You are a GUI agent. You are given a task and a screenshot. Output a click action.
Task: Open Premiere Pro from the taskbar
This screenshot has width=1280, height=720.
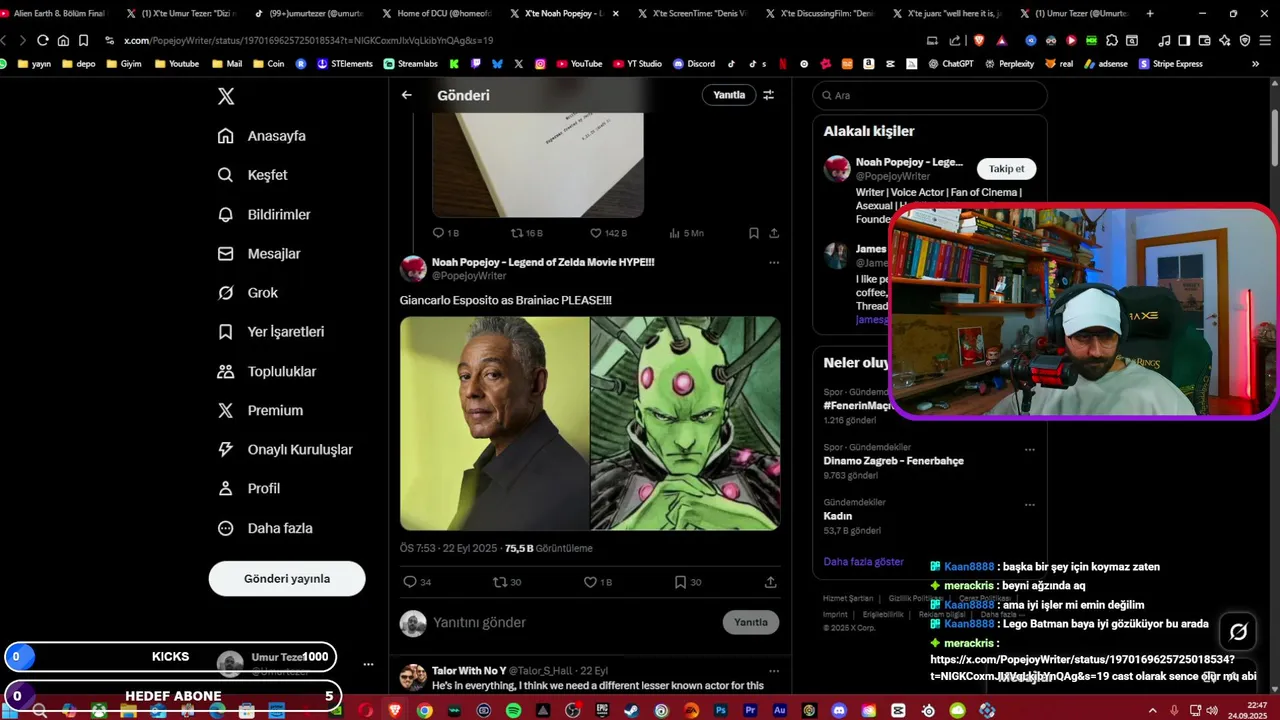pos(750,711)
